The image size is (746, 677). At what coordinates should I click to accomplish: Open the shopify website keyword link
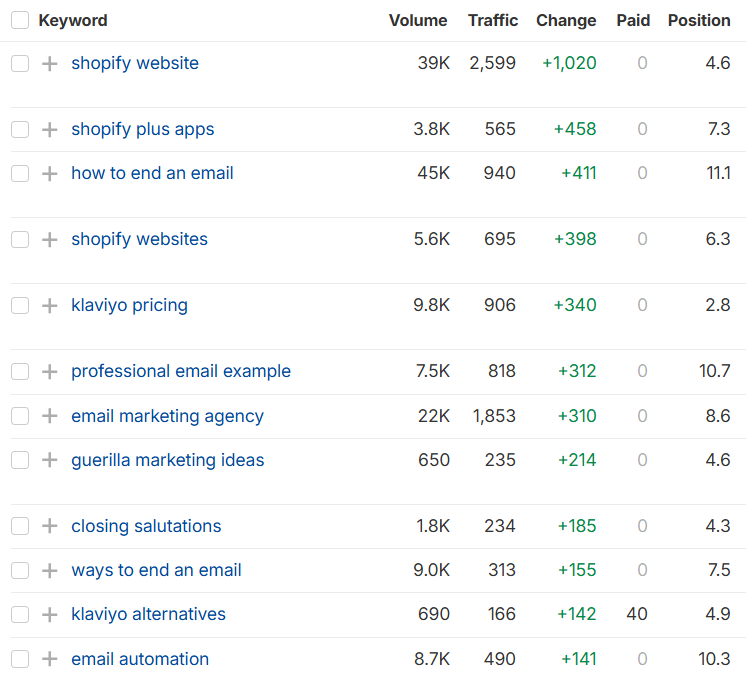pos(135,63)
